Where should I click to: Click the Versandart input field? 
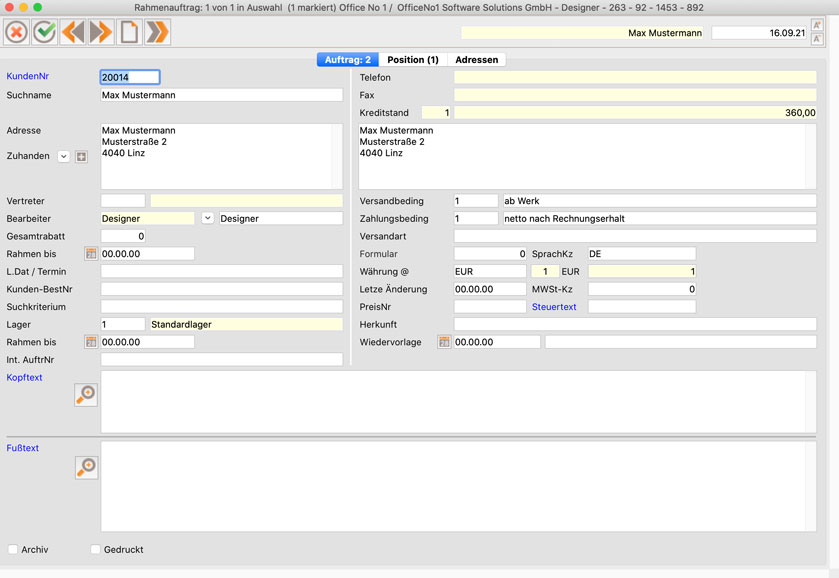point(635,236)
